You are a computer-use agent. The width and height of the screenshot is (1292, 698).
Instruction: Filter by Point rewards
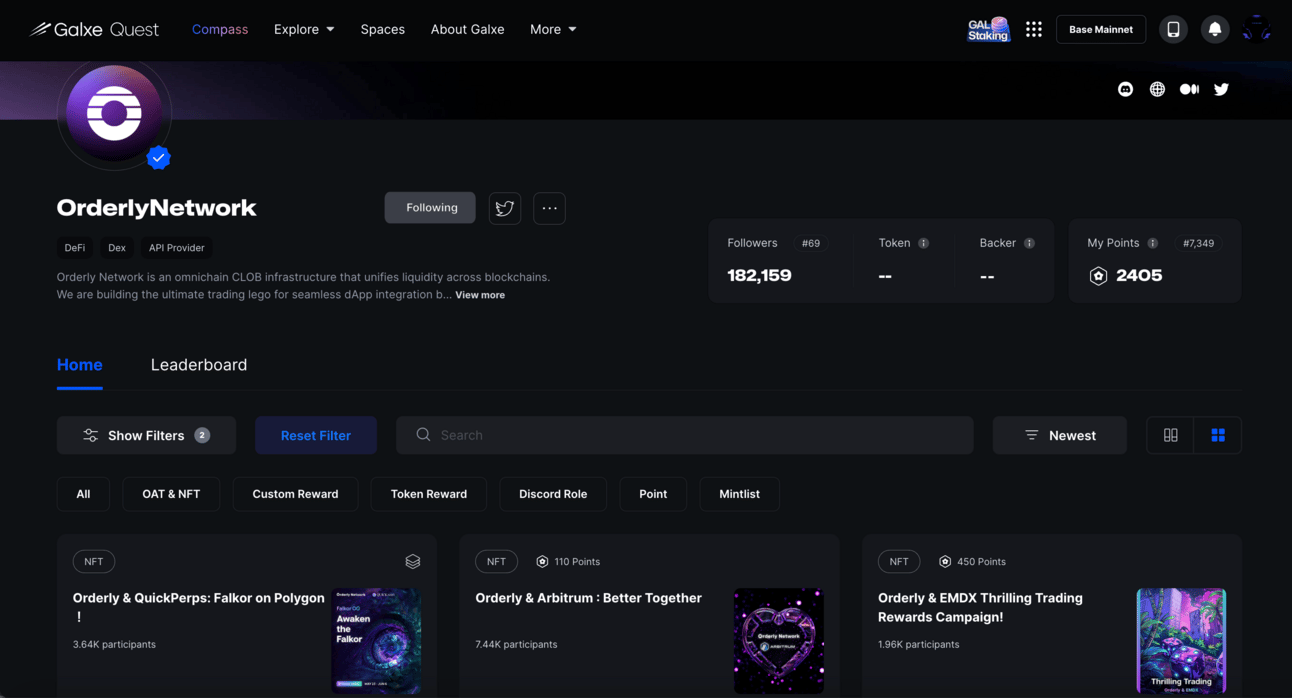(x=653, y=494)
